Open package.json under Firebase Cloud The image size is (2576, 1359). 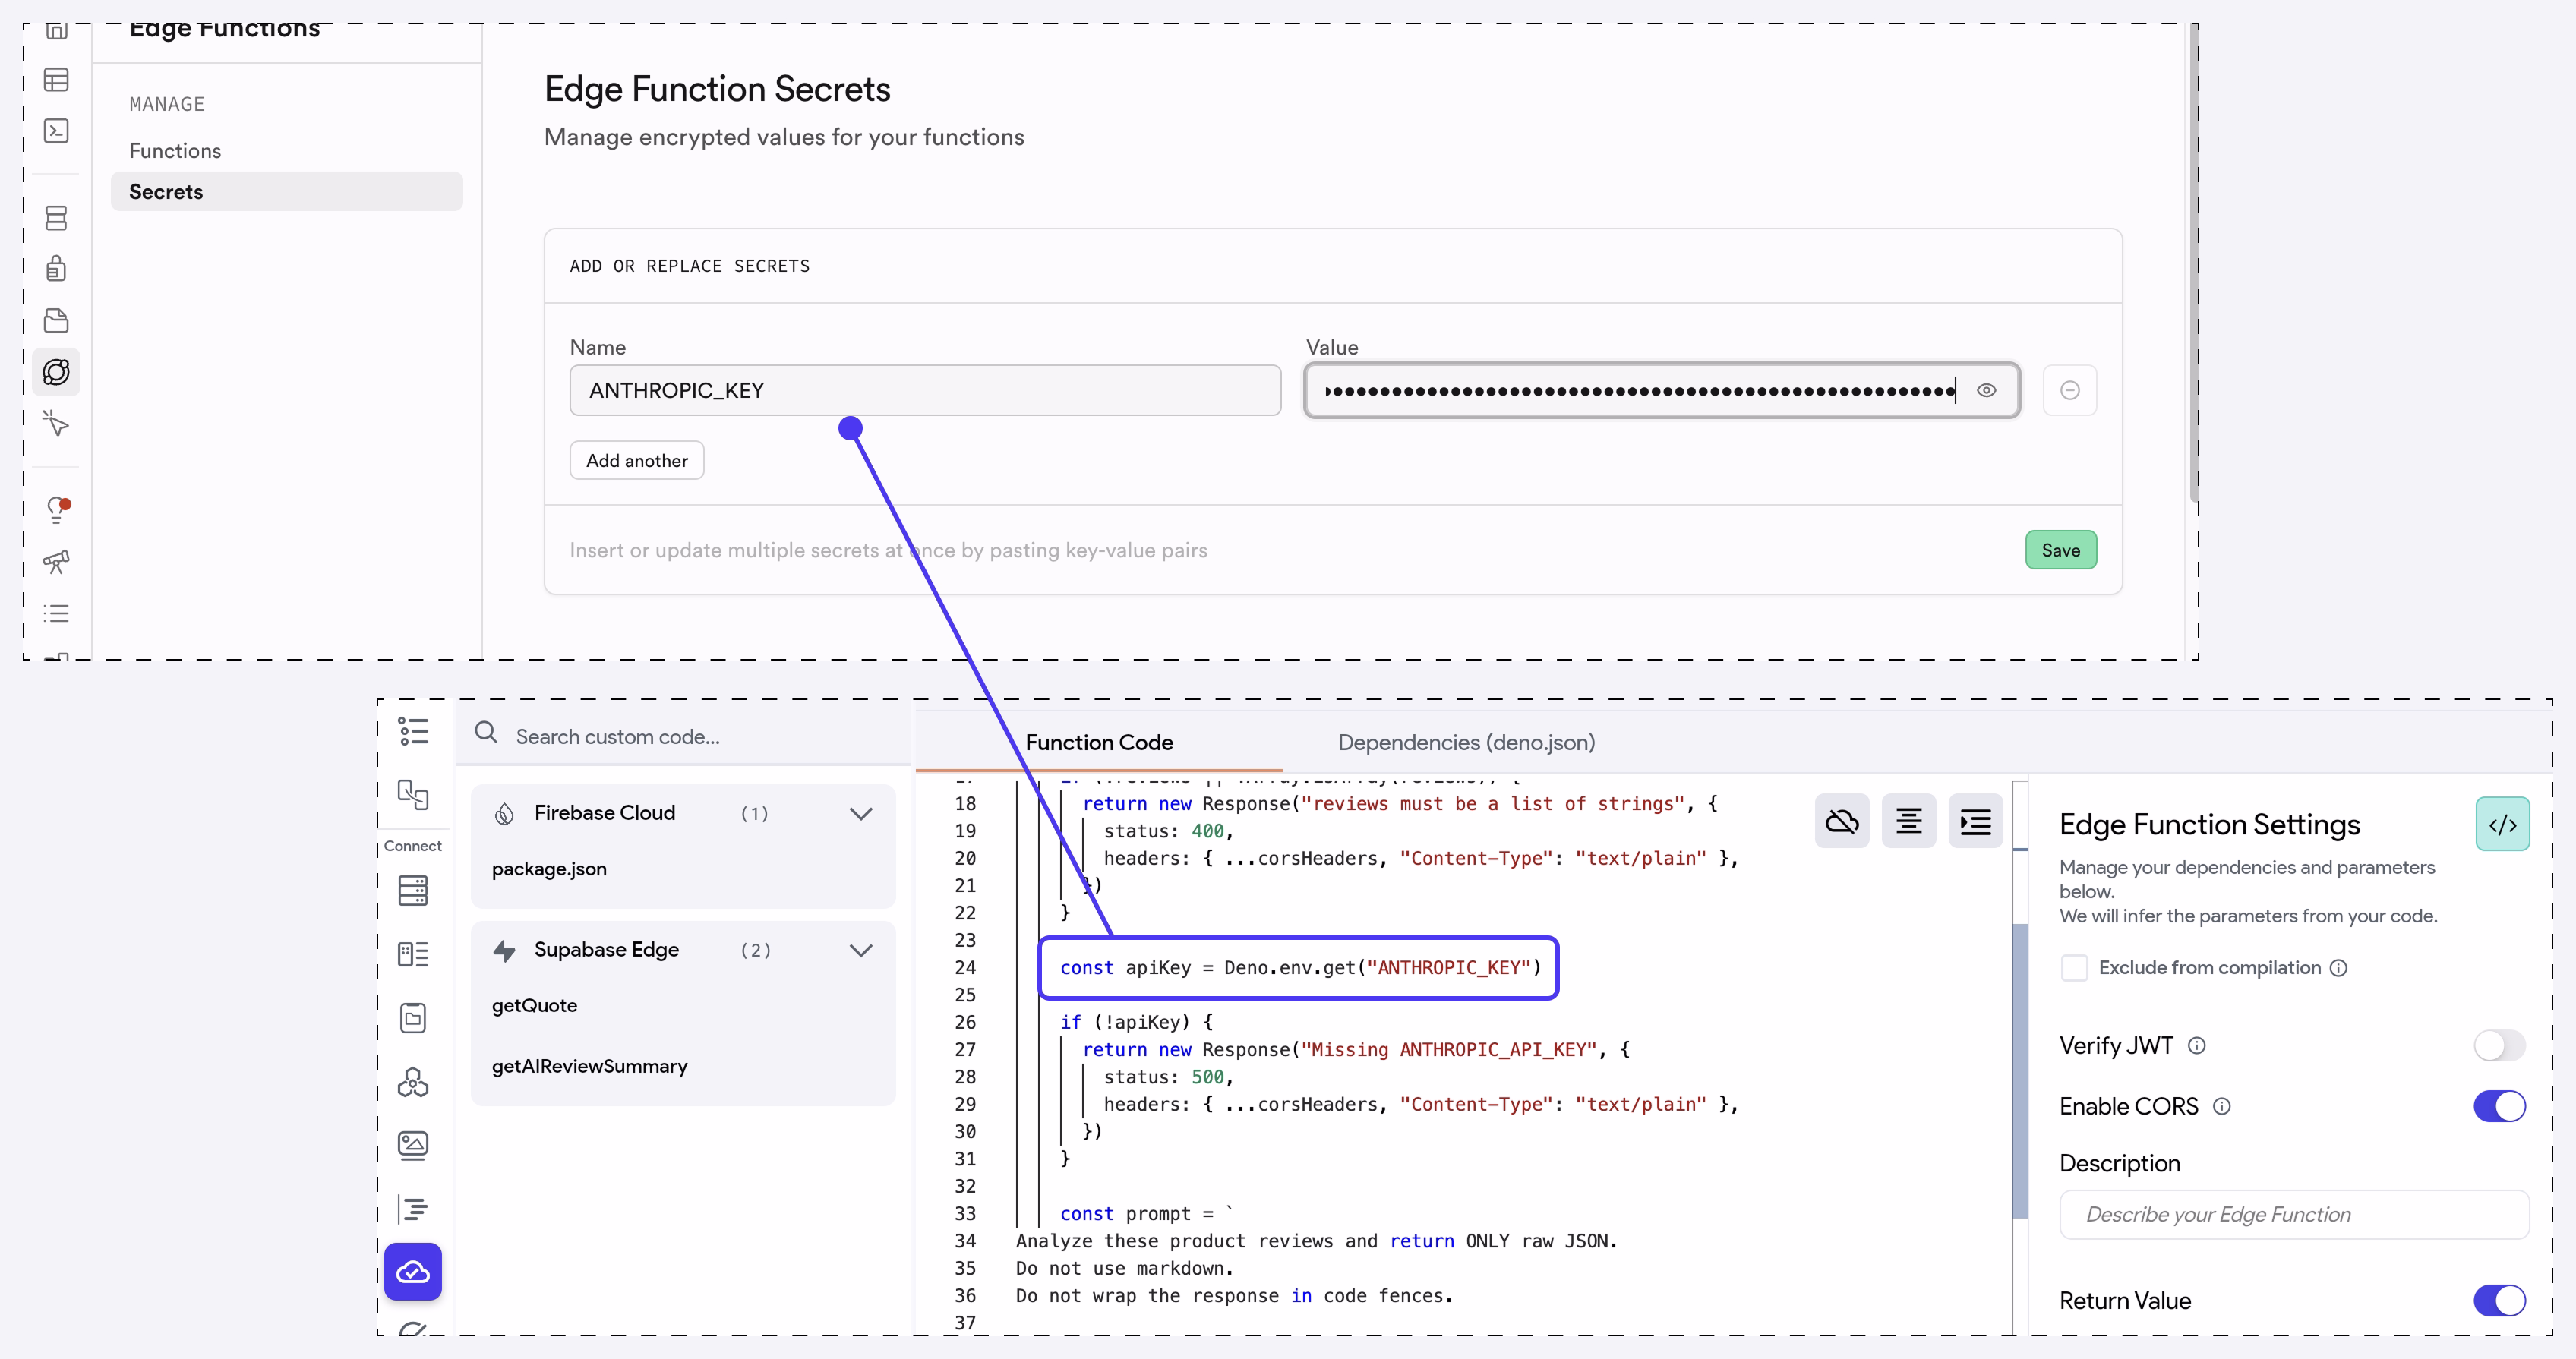(x=549, y=869)
